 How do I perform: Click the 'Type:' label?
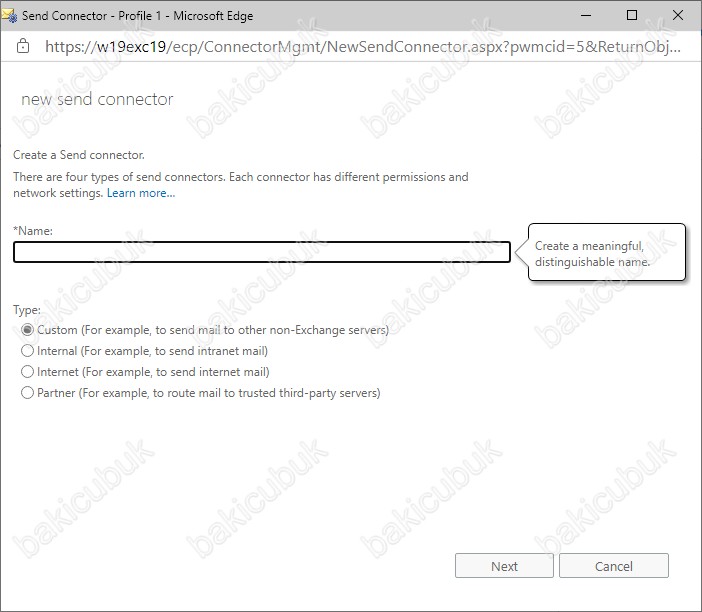[27, 310]
